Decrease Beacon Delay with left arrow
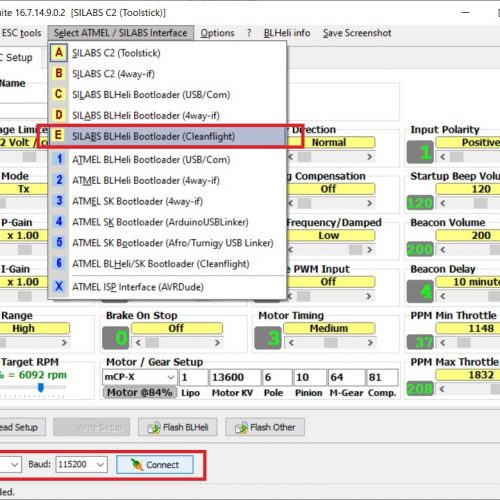Viewport: 500px width, 500px height. click(443, 296)
